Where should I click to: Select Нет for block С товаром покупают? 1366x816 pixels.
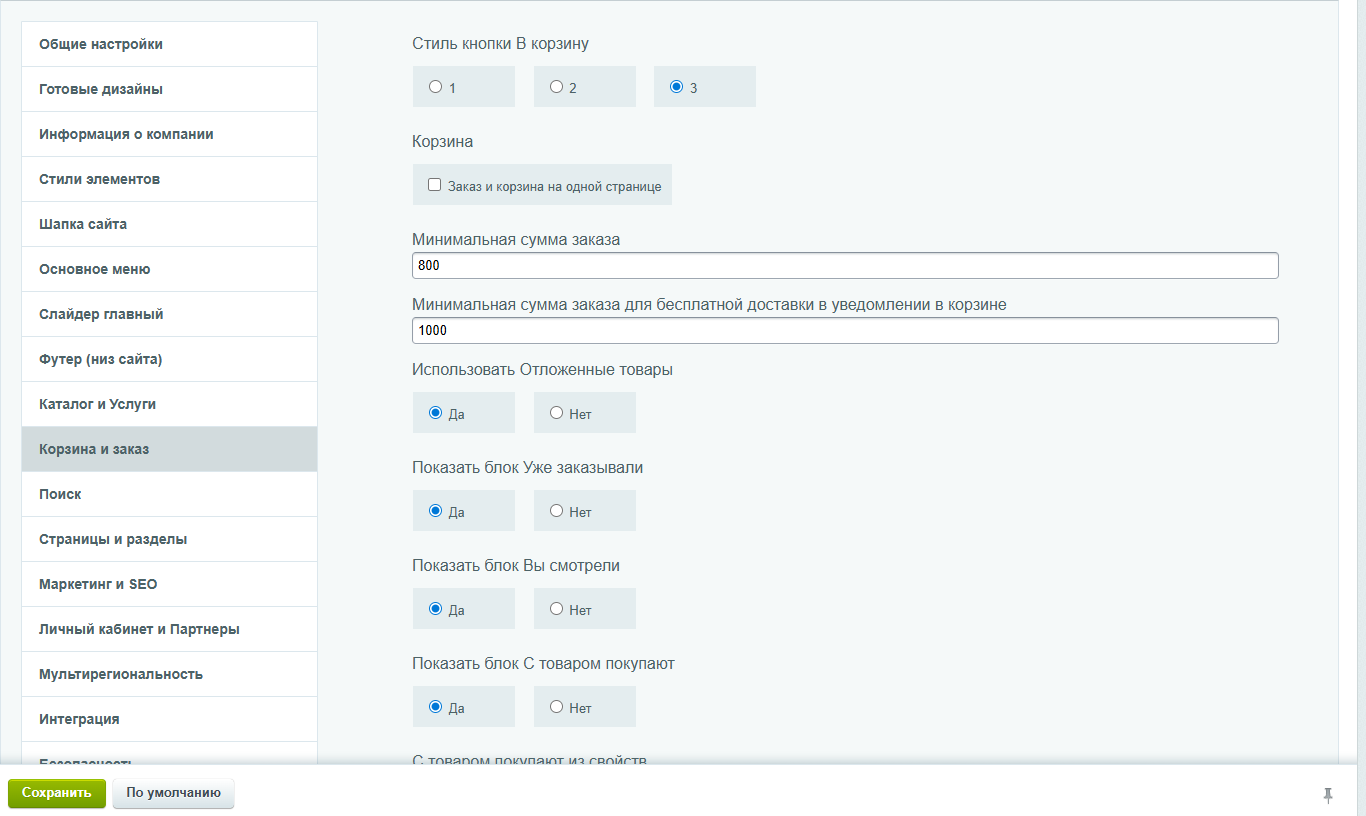tap(556, 707)
